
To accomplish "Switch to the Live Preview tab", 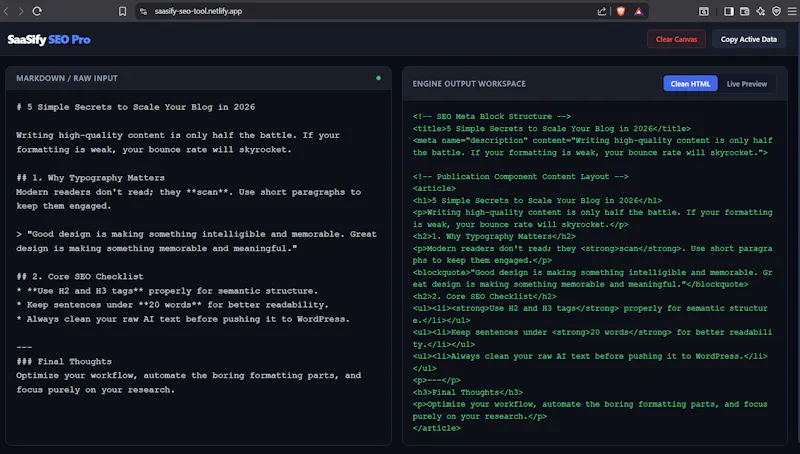I will pos(746,84).
